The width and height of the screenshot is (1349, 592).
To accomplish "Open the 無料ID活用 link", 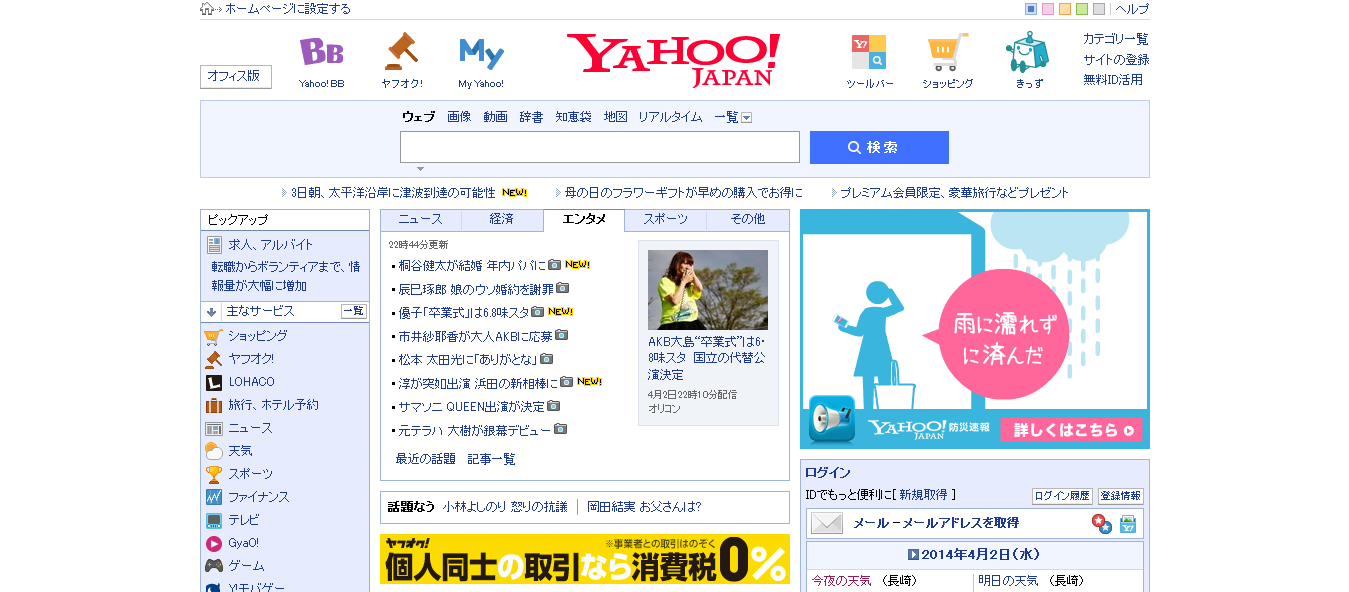I will click(x=1113, y=79).
